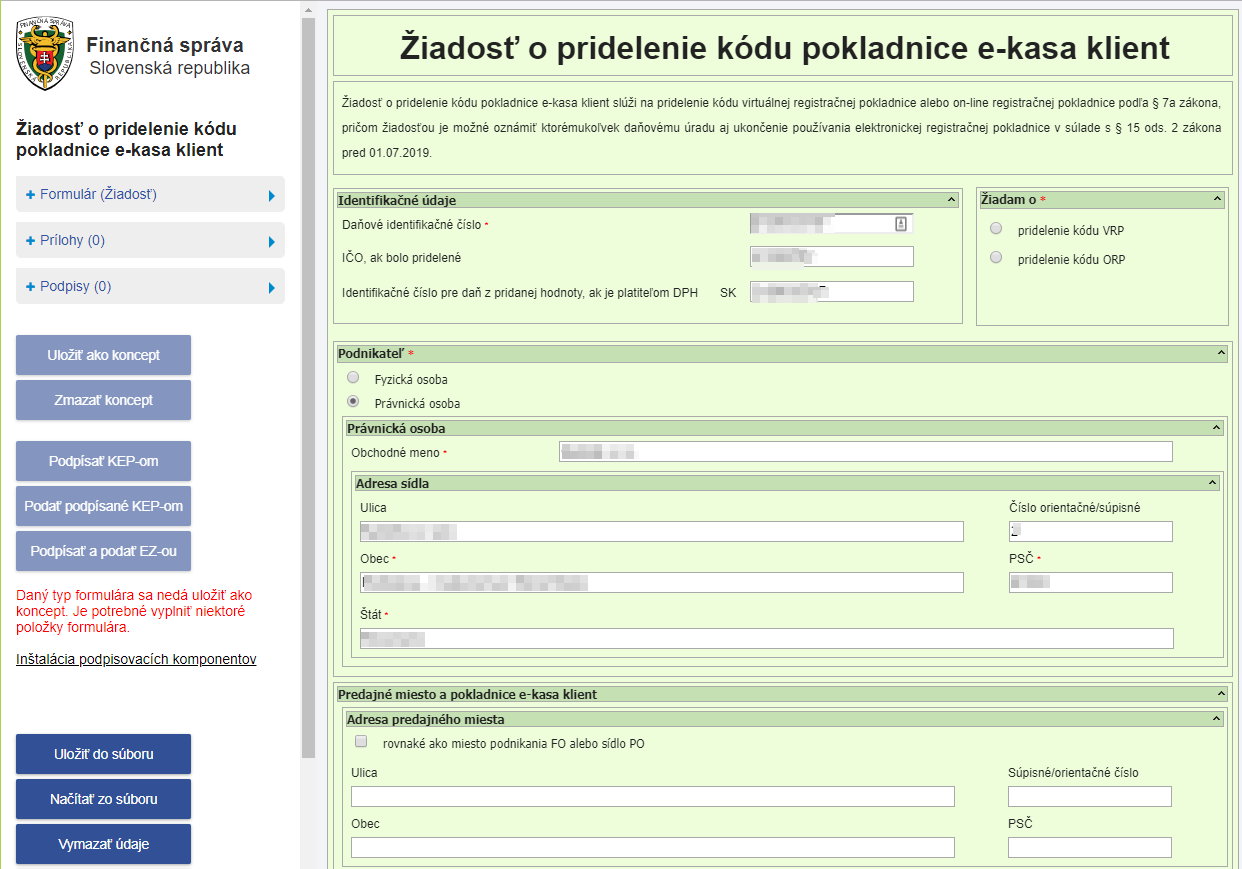Collapse the Predajné miesto a pokladnice section

(x=1221, y=693)
